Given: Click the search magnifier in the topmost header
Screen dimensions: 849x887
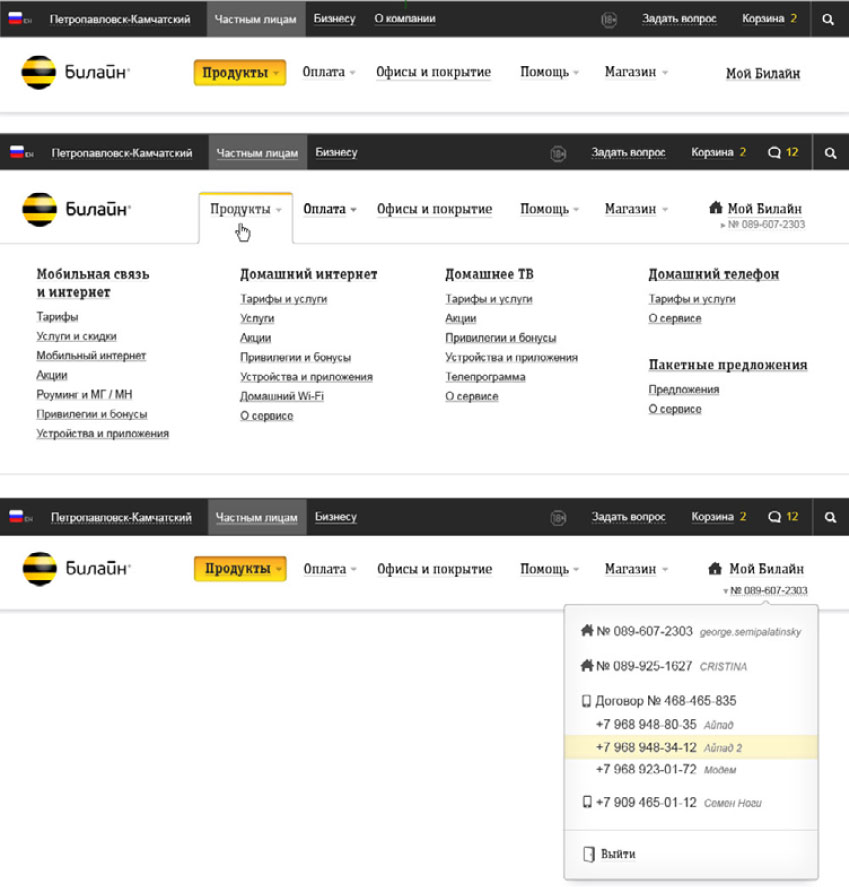Looking at the screenshot, I should (x=828, y=19).
